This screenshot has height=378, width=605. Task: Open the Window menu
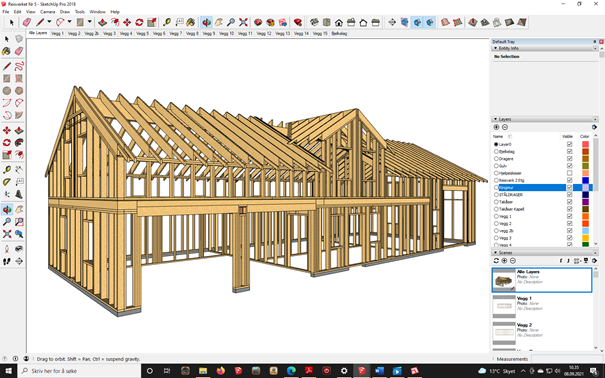tap(97, 12)
